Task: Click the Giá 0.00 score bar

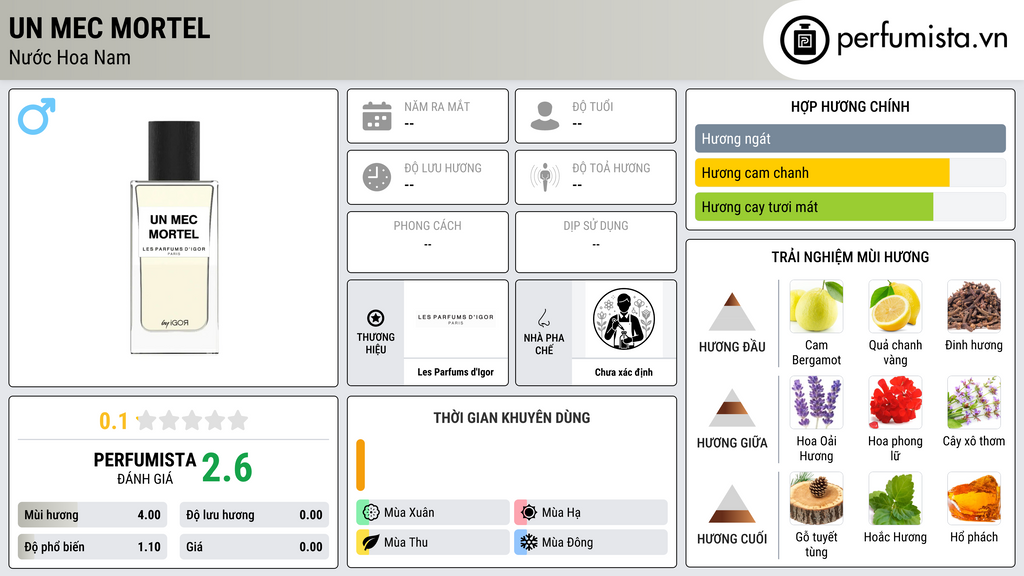Action: pyautogui.click(x=254, y=547)
